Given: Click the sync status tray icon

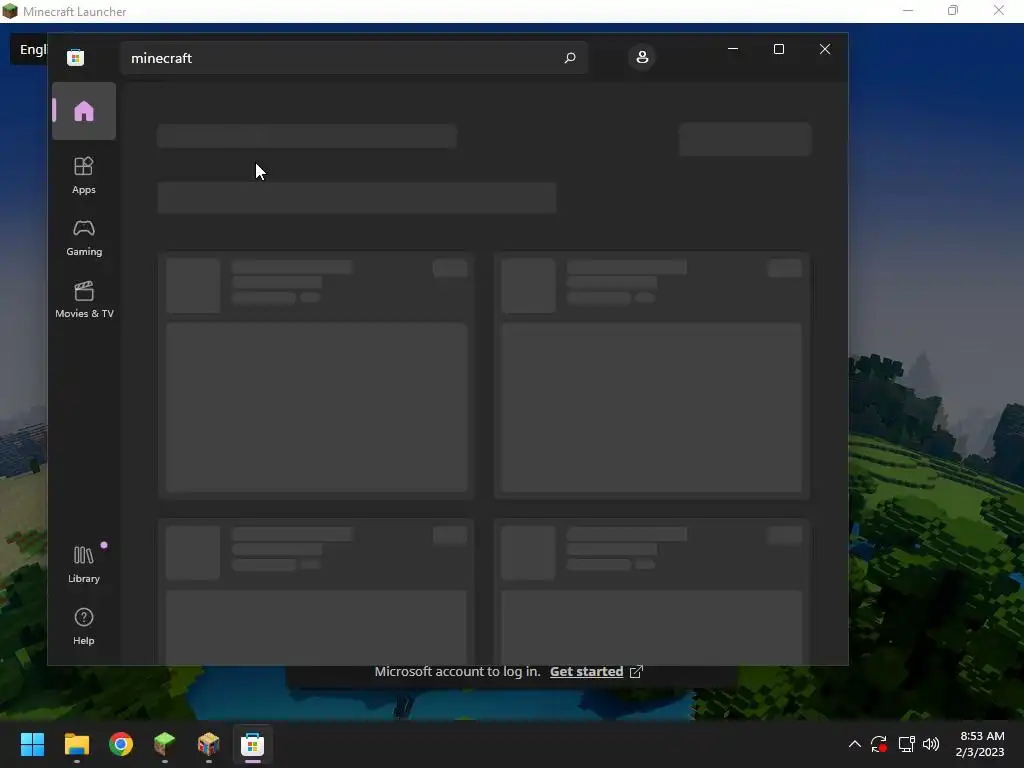Looking at the screenshot, I should pos(879,744).
